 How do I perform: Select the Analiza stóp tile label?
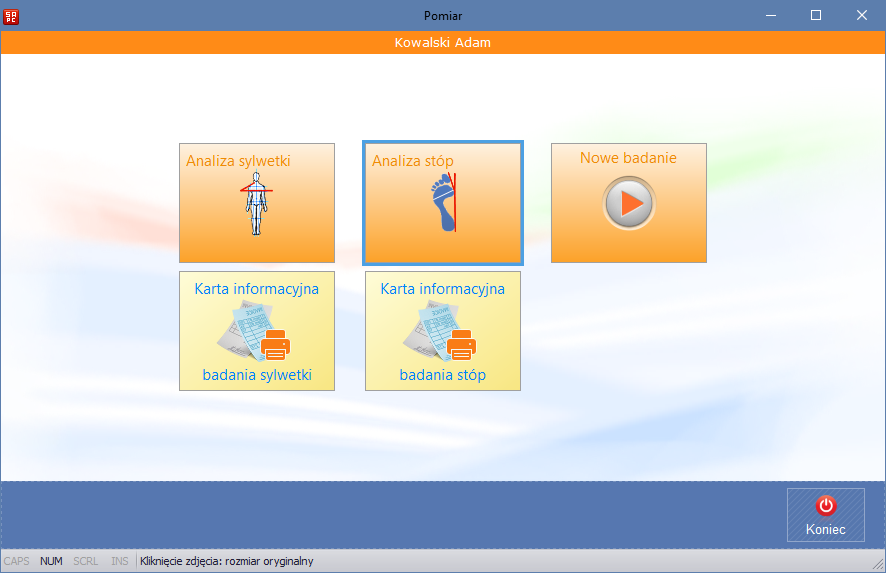pyautogui.click(x=412, y=160)
